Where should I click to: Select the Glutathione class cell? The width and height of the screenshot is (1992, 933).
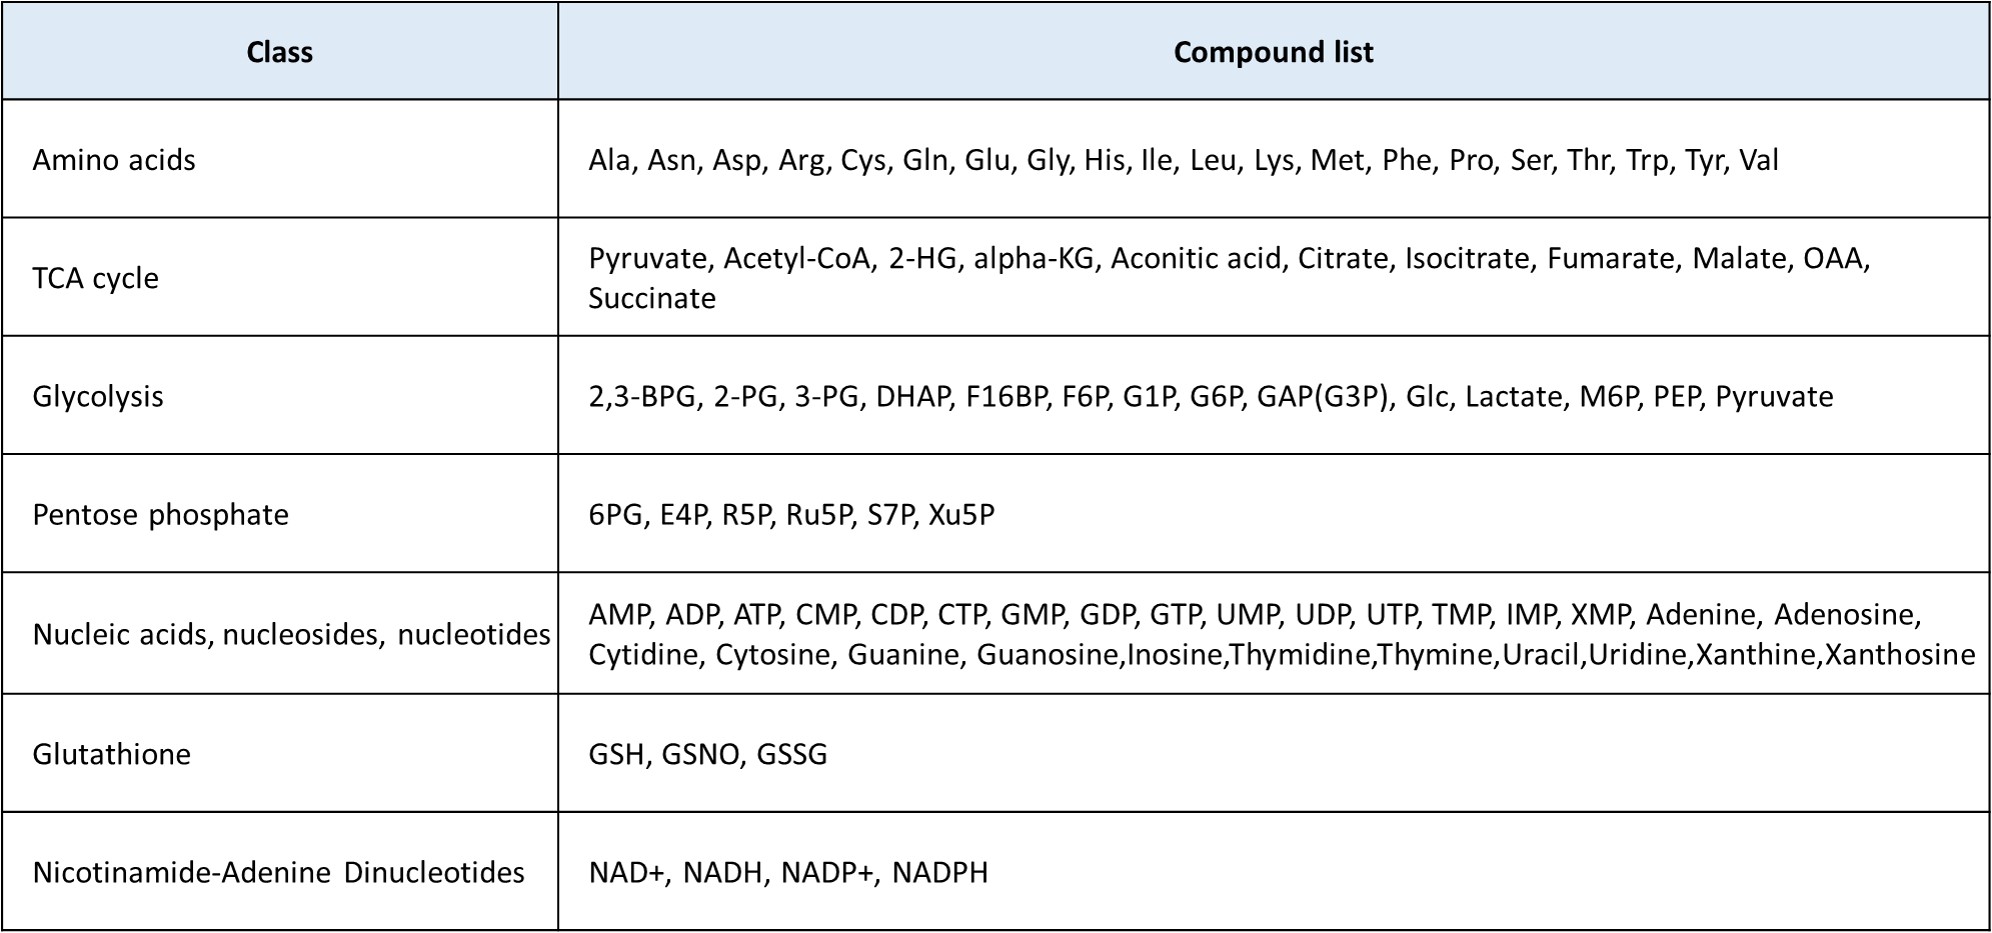click(280, 753)
